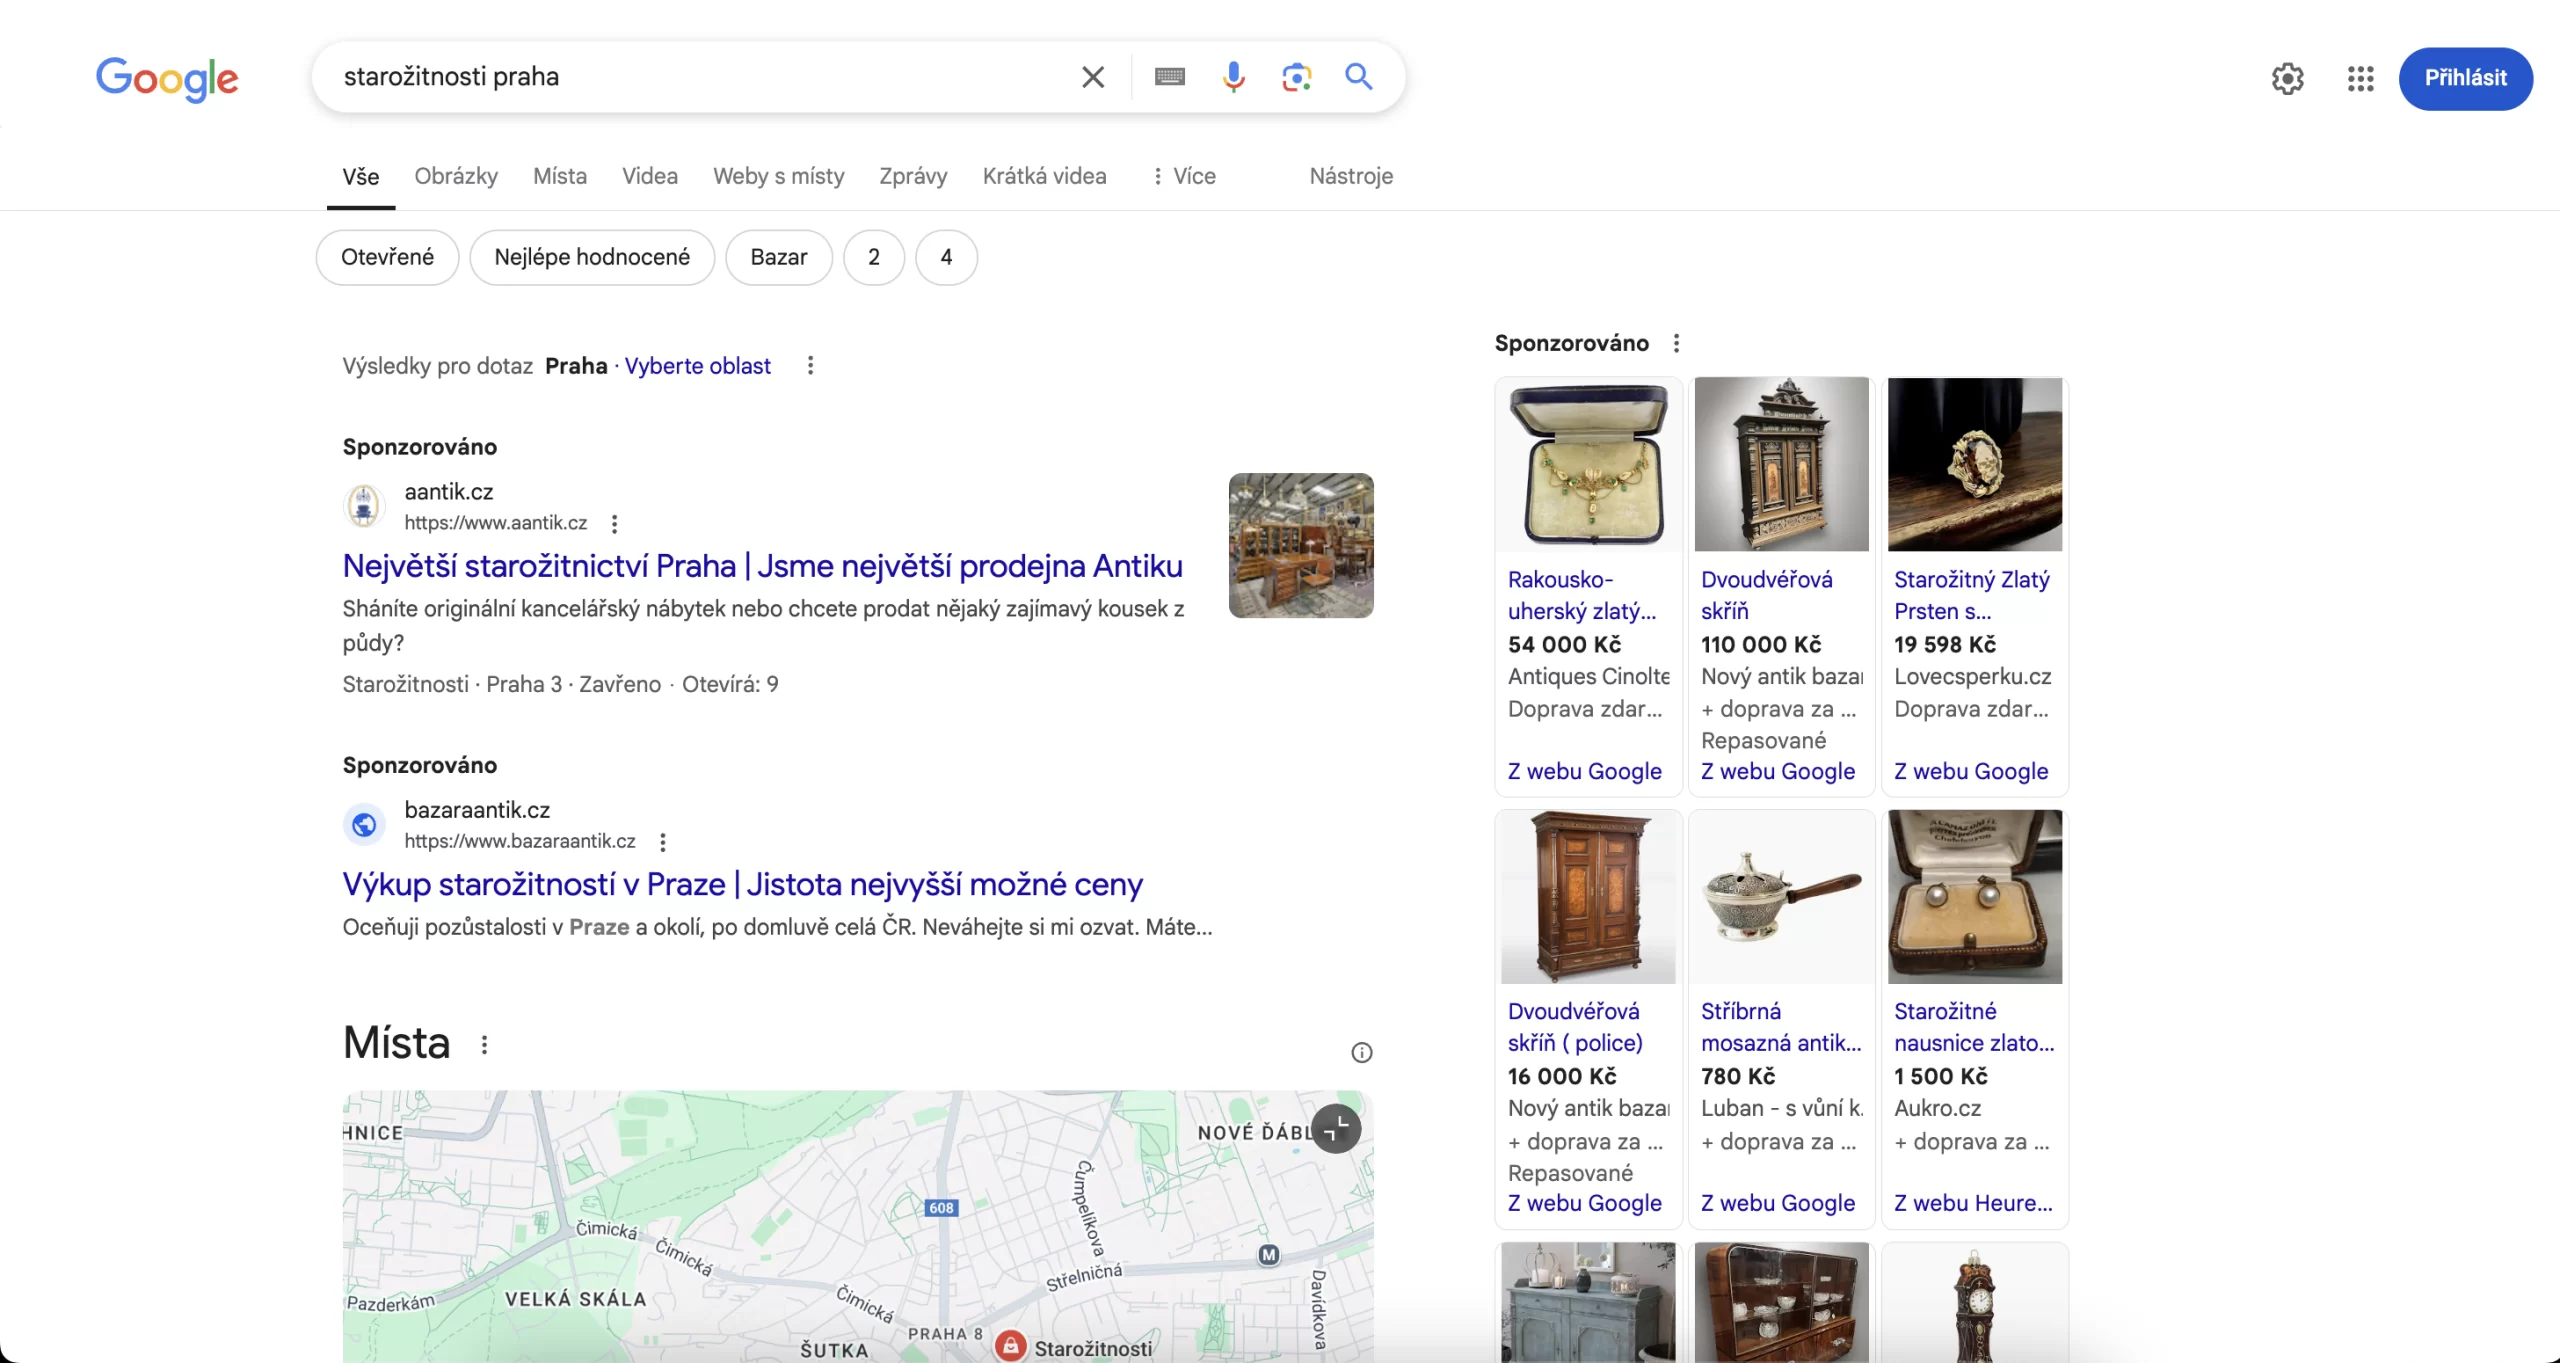Open the Vyberte oblast link
The image size is (2560, 1363).
697,366
